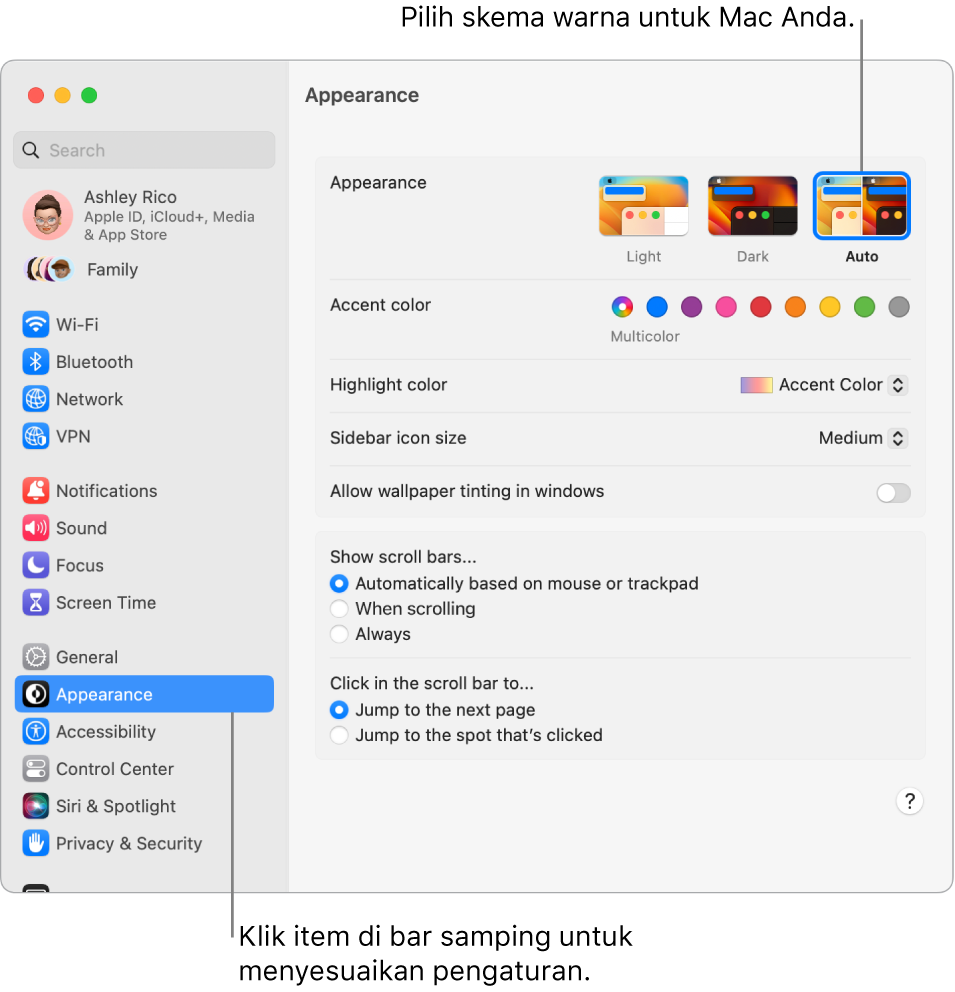Click the Focus moon icon
Screen dimensions: 955x992
click(36, 566)
